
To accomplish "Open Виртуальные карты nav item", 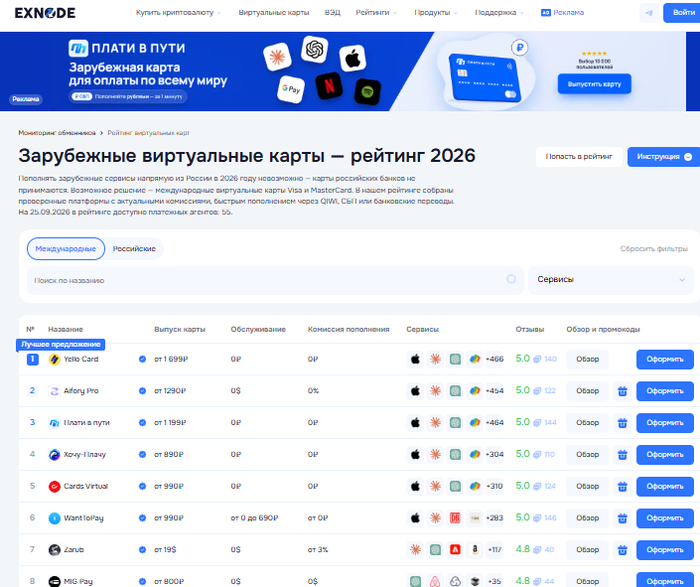I will [274, 12].
